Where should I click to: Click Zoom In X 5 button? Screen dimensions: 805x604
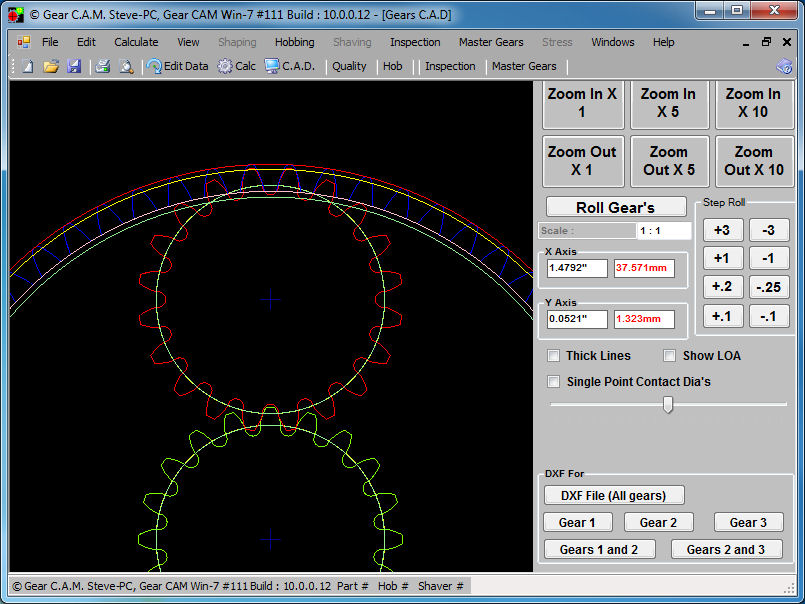click(x=668, y=103)
